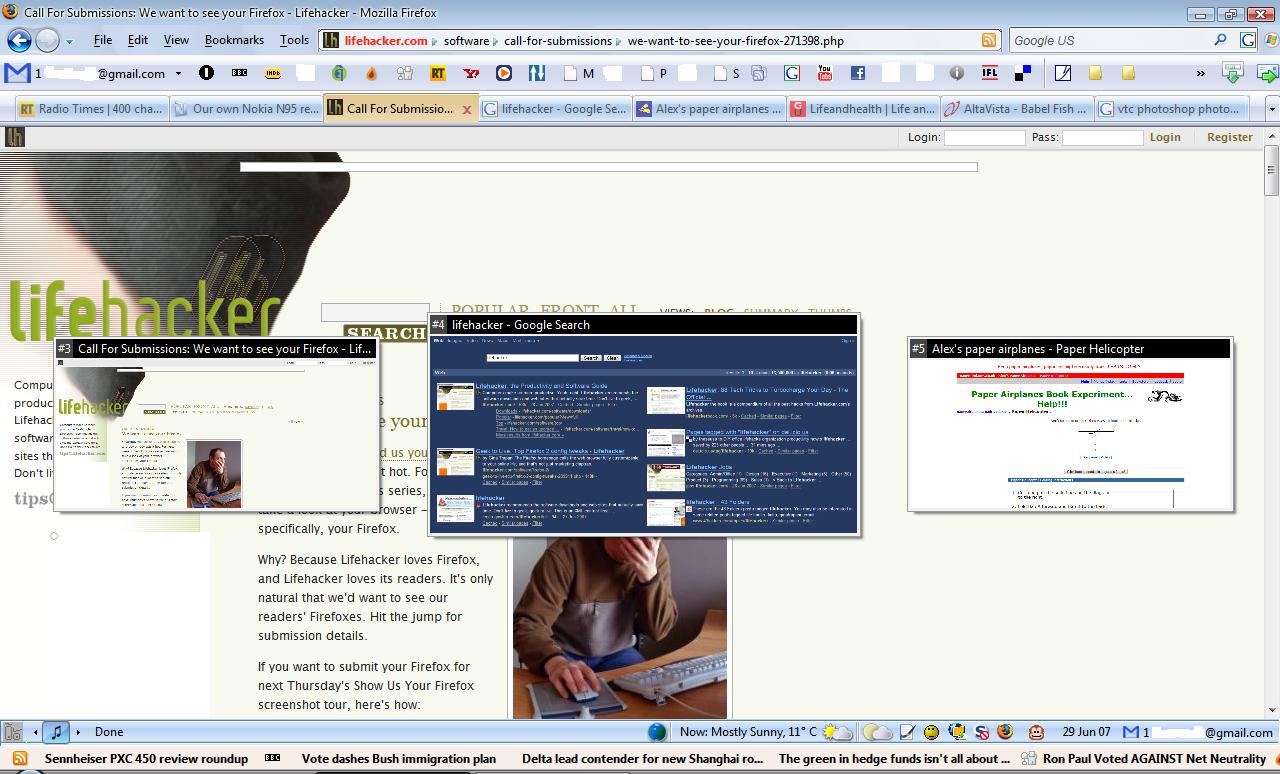
Task: Open the BBC bookmark icon
Action: (x=239, y=73)
